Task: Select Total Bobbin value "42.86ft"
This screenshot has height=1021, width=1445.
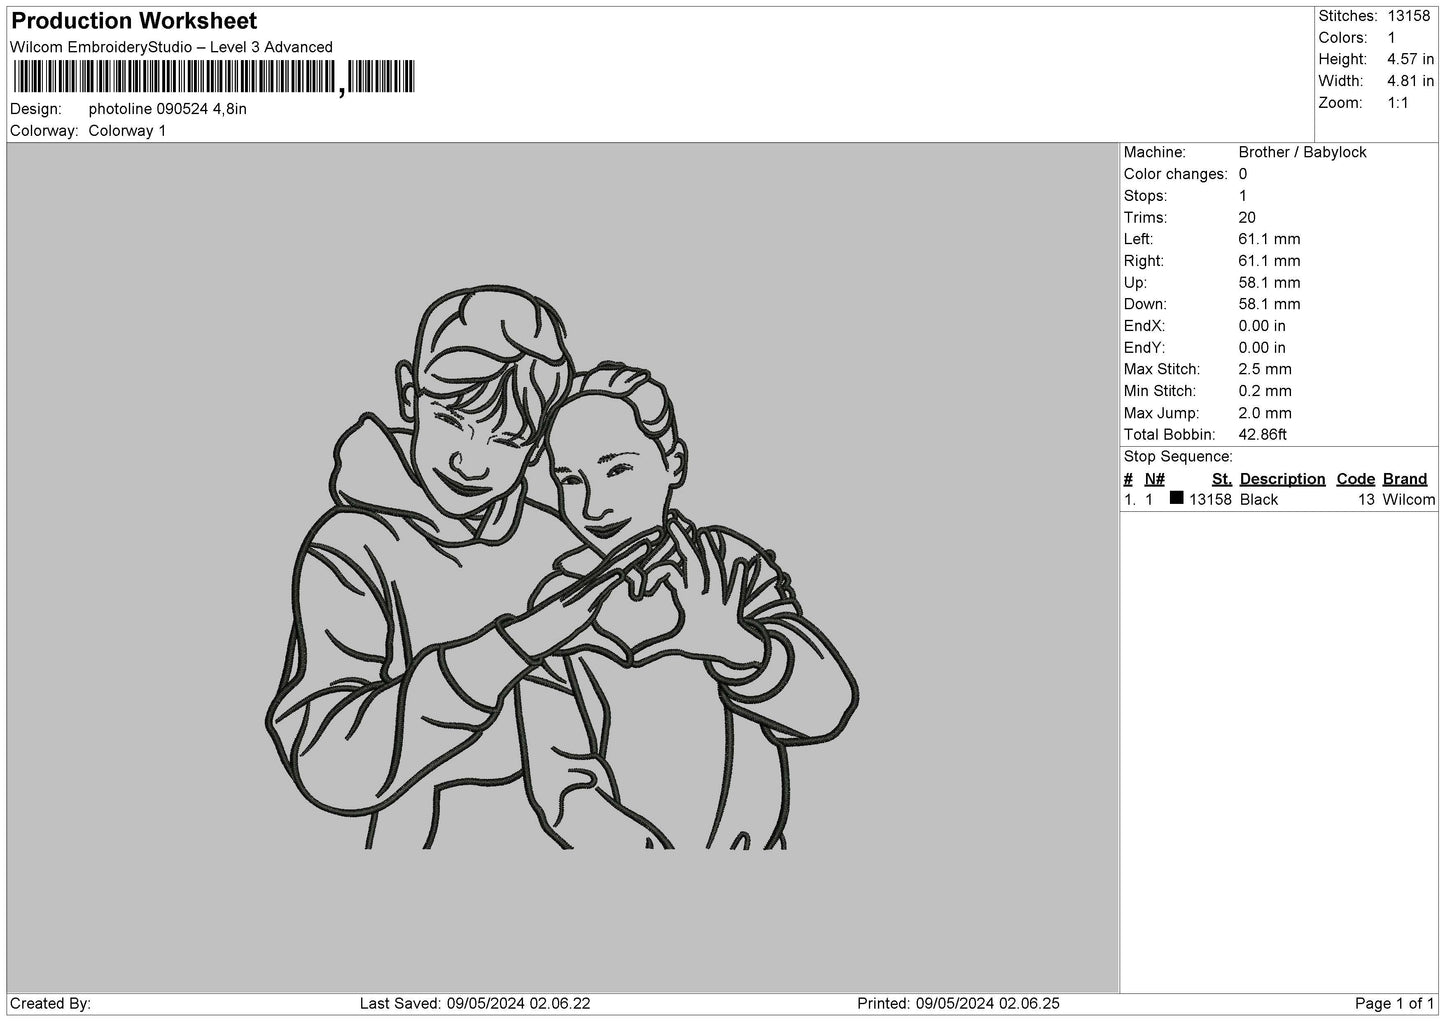Action: (x=1262, y=435)
